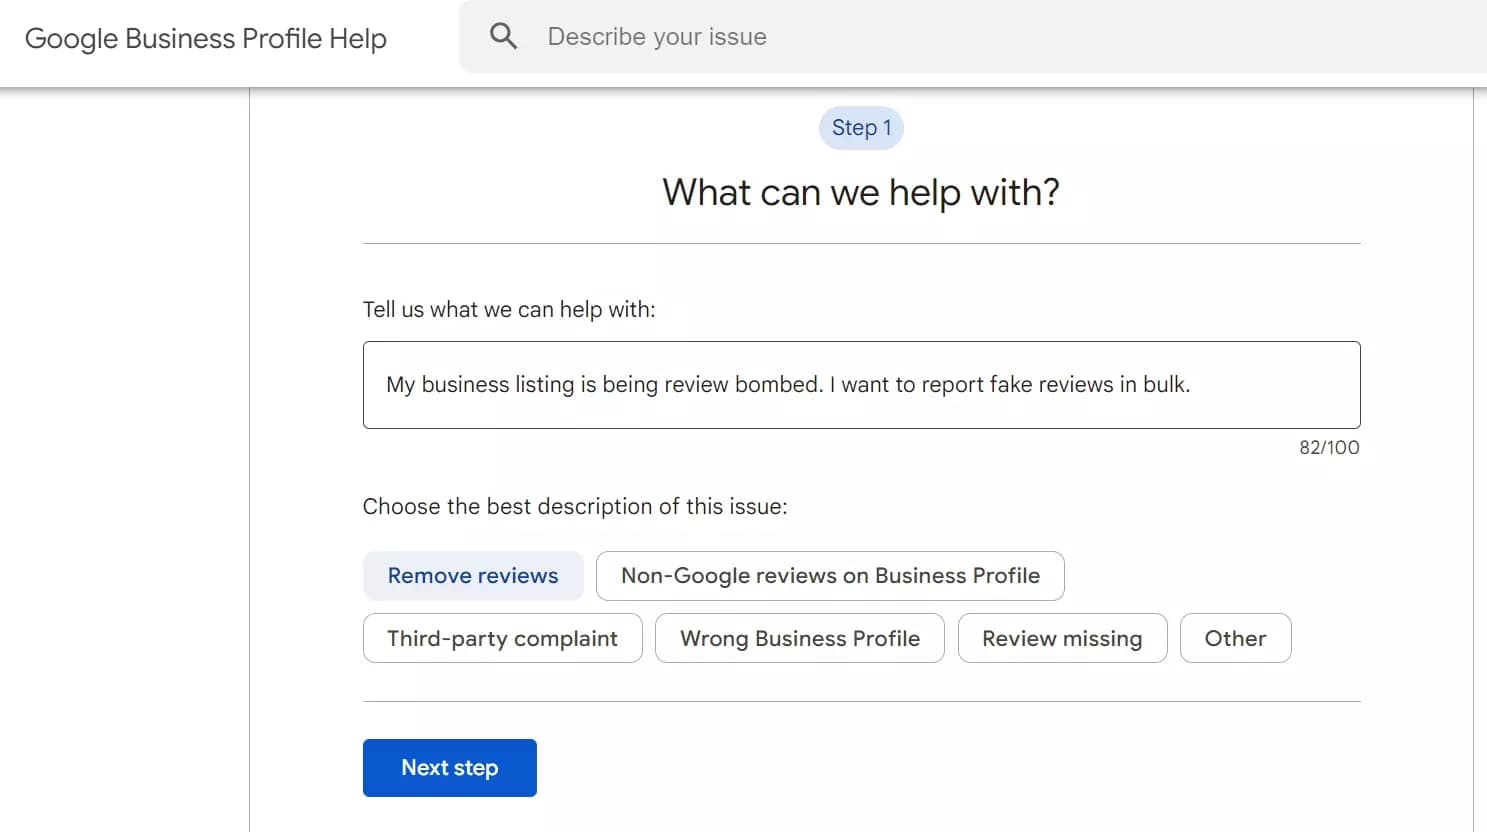Choose the Third-party complaint issue type
Viewport: 1487px width, 832px height.
click(x=502, y=638)
